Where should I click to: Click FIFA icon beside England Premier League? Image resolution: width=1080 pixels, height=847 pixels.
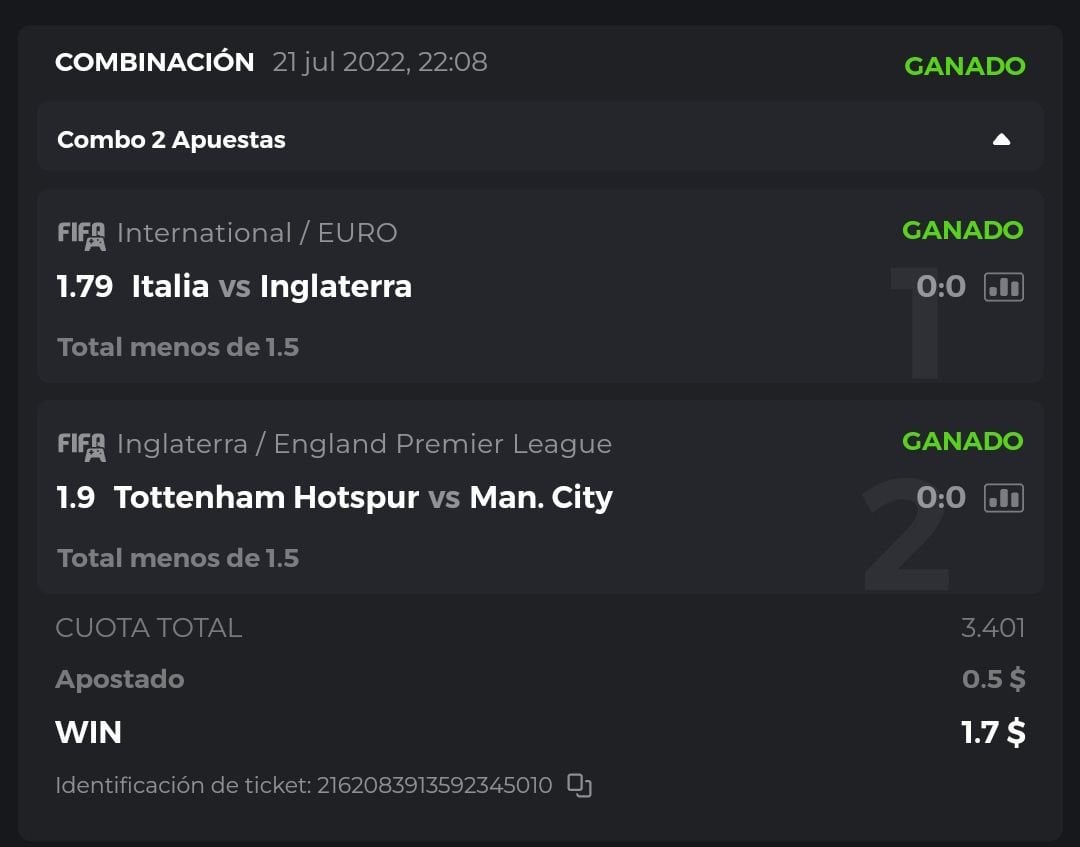point(81,445)
